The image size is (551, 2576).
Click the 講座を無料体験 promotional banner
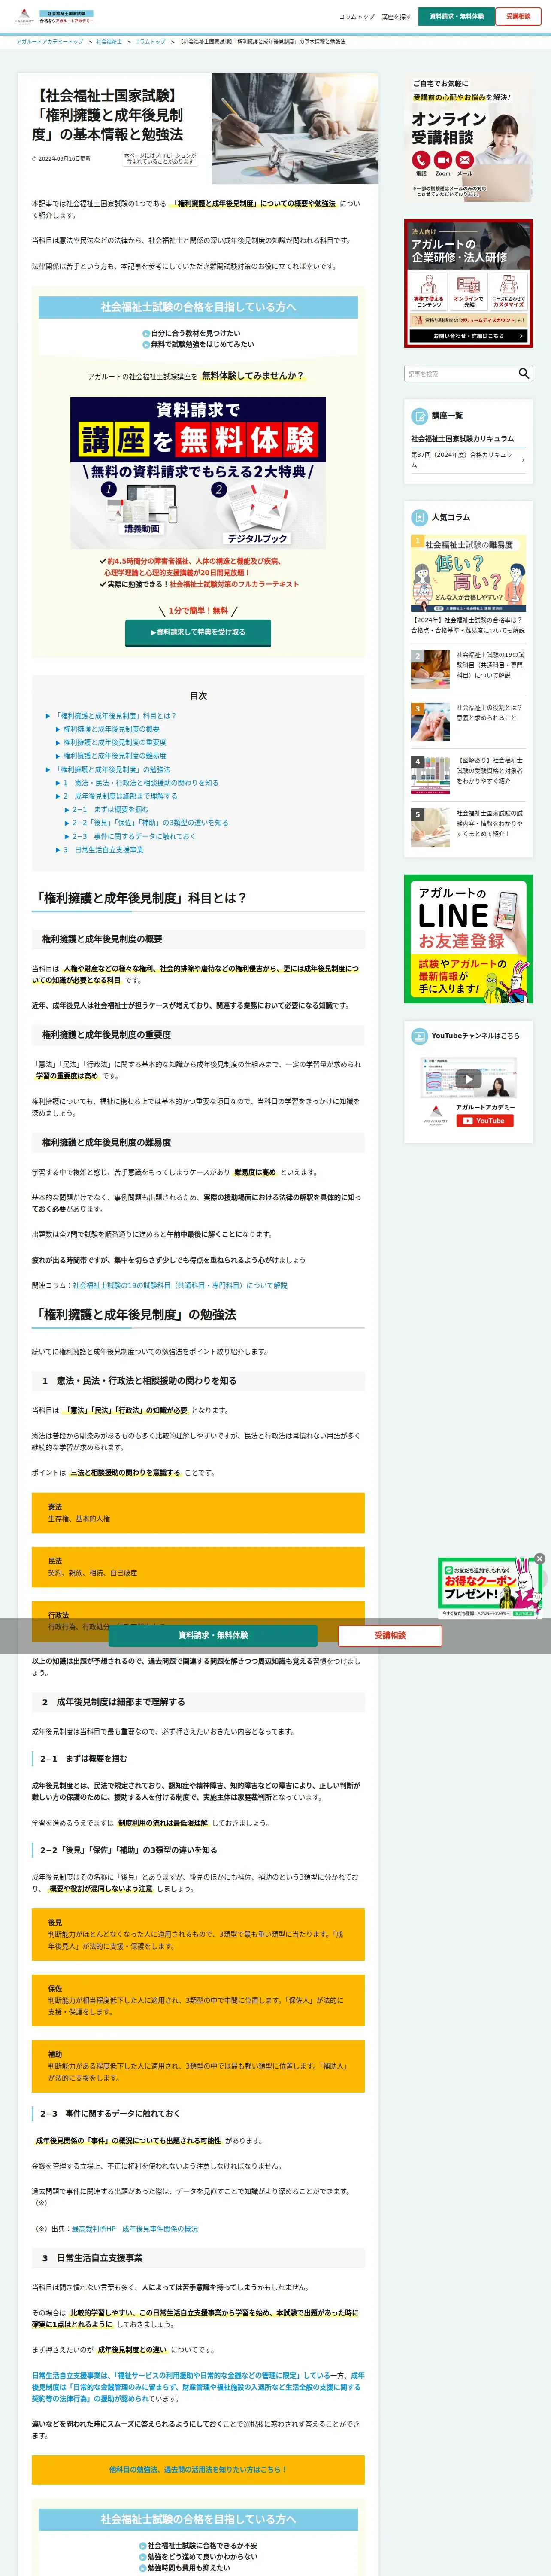coord(198,473)
